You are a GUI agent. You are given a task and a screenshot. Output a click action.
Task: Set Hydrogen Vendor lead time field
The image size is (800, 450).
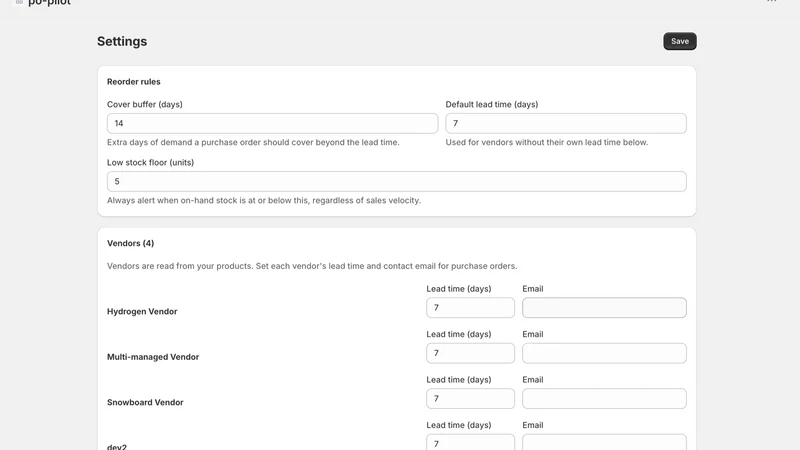[470, 308]
